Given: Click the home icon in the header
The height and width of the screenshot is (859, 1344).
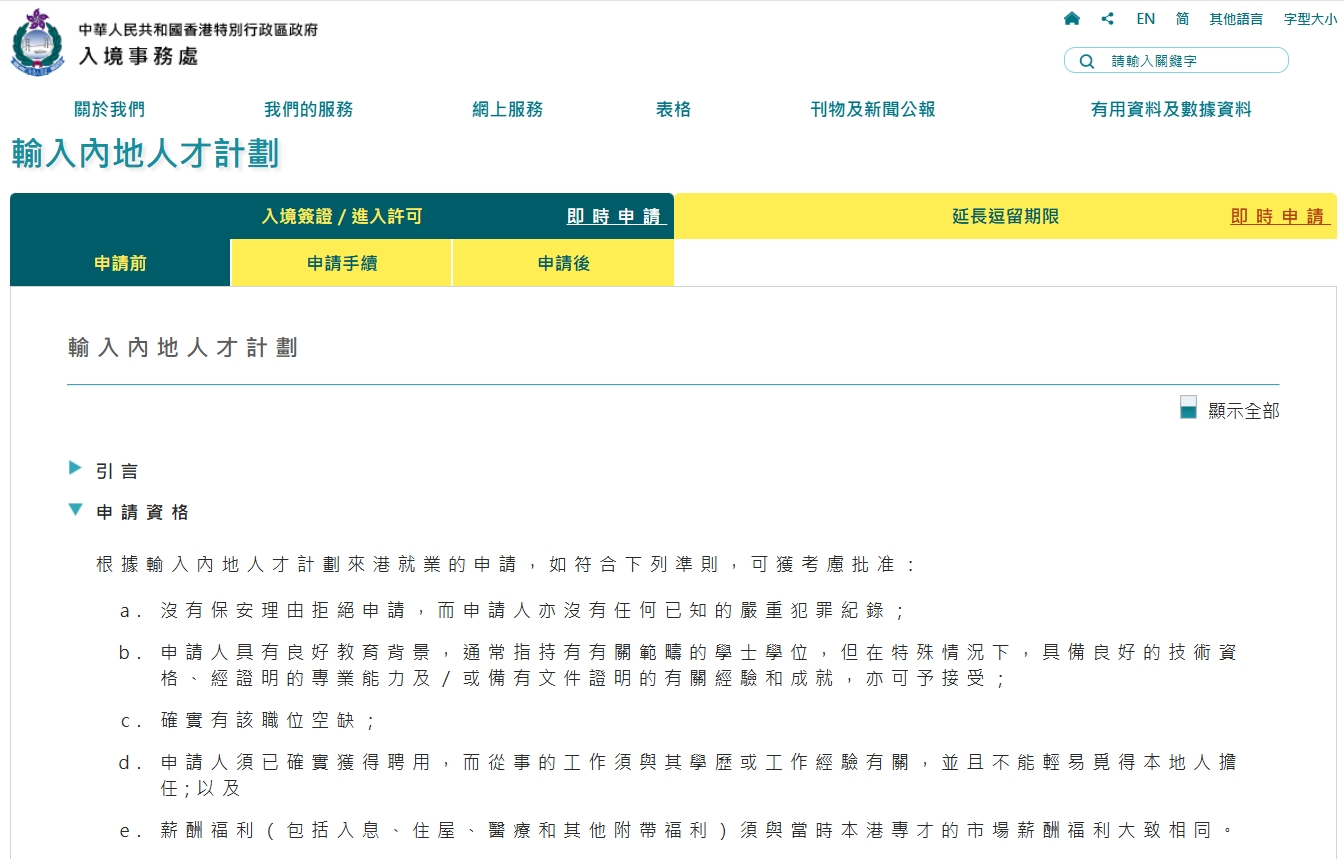Looking at the screenshot, I should point(1071,18).
